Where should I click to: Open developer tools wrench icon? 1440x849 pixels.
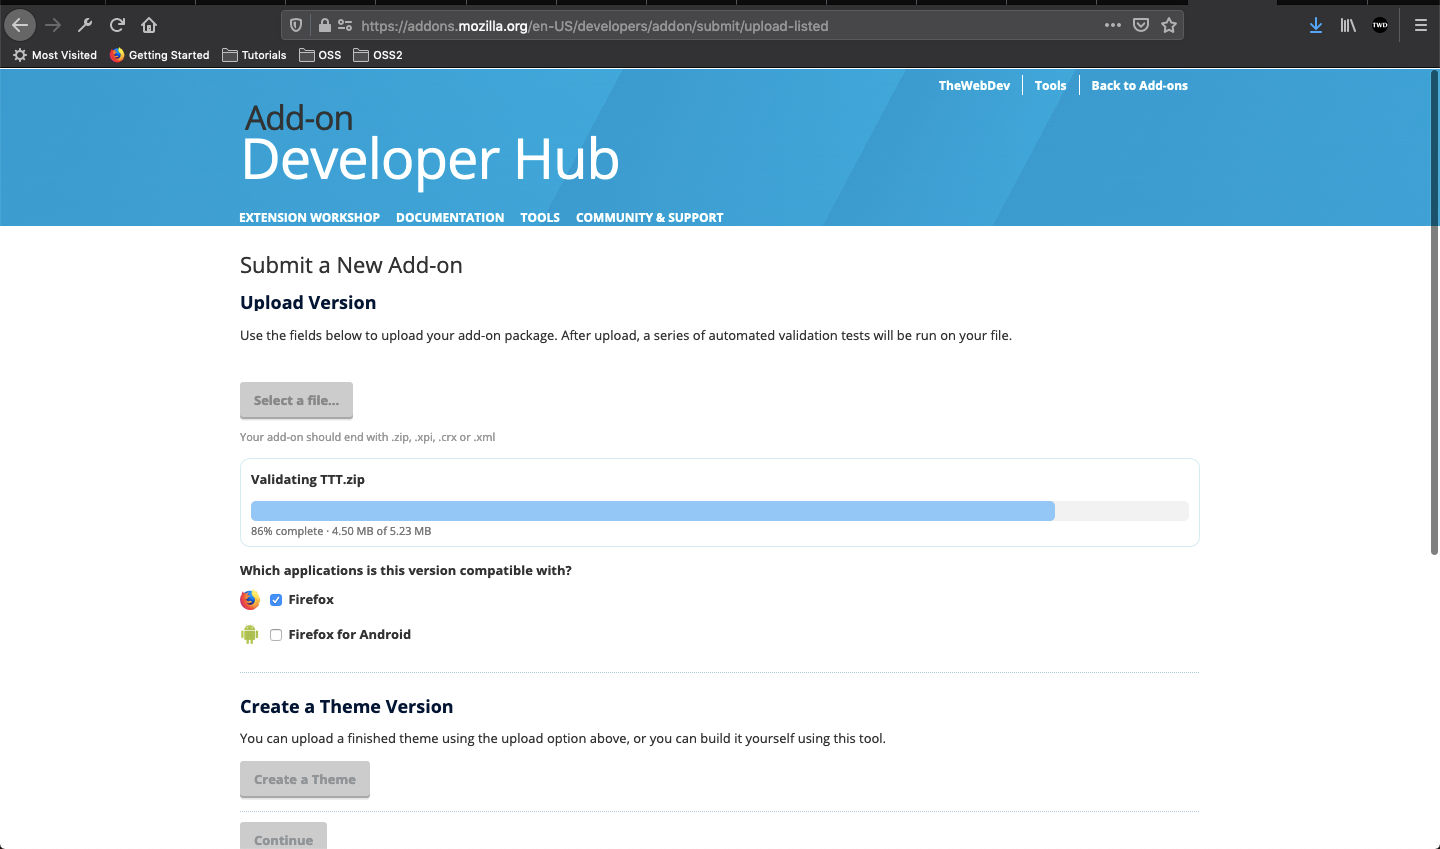pyautogui.click(x=85, y=25)
